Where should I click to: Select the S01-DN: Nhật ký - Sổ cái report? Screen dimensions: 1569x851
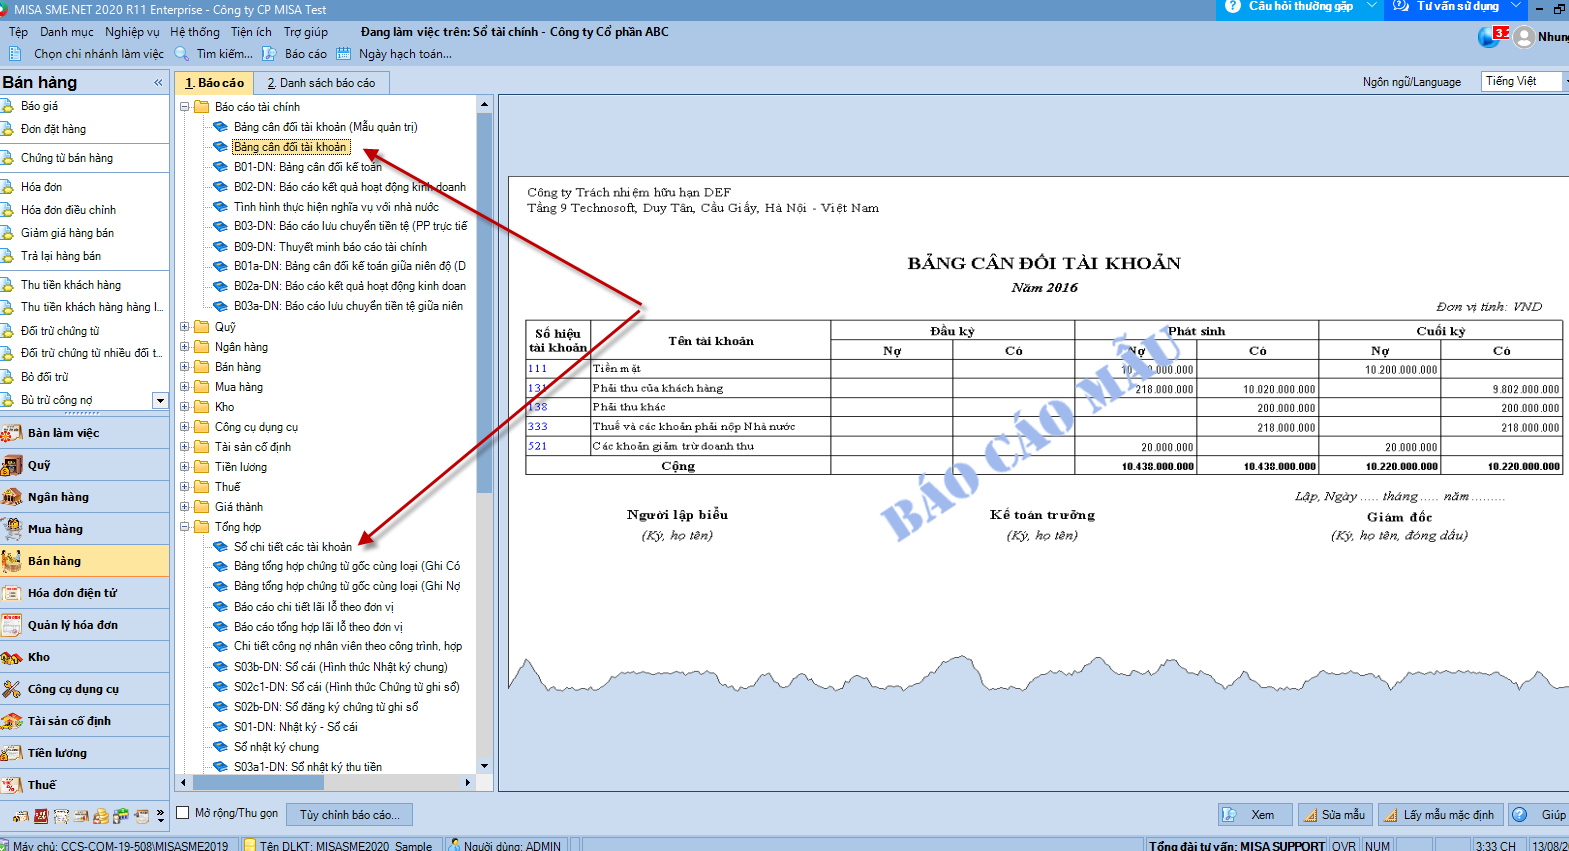[296, 727]
